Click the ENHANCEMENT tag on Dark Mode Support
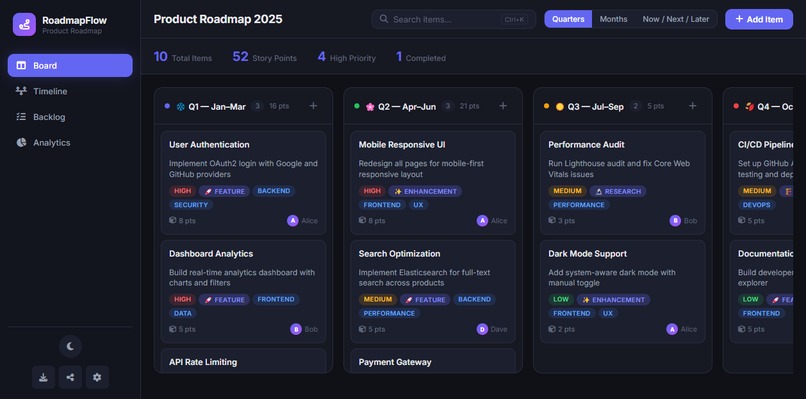The height and width of the screenshot is (399, 806). tap(613, 300)
